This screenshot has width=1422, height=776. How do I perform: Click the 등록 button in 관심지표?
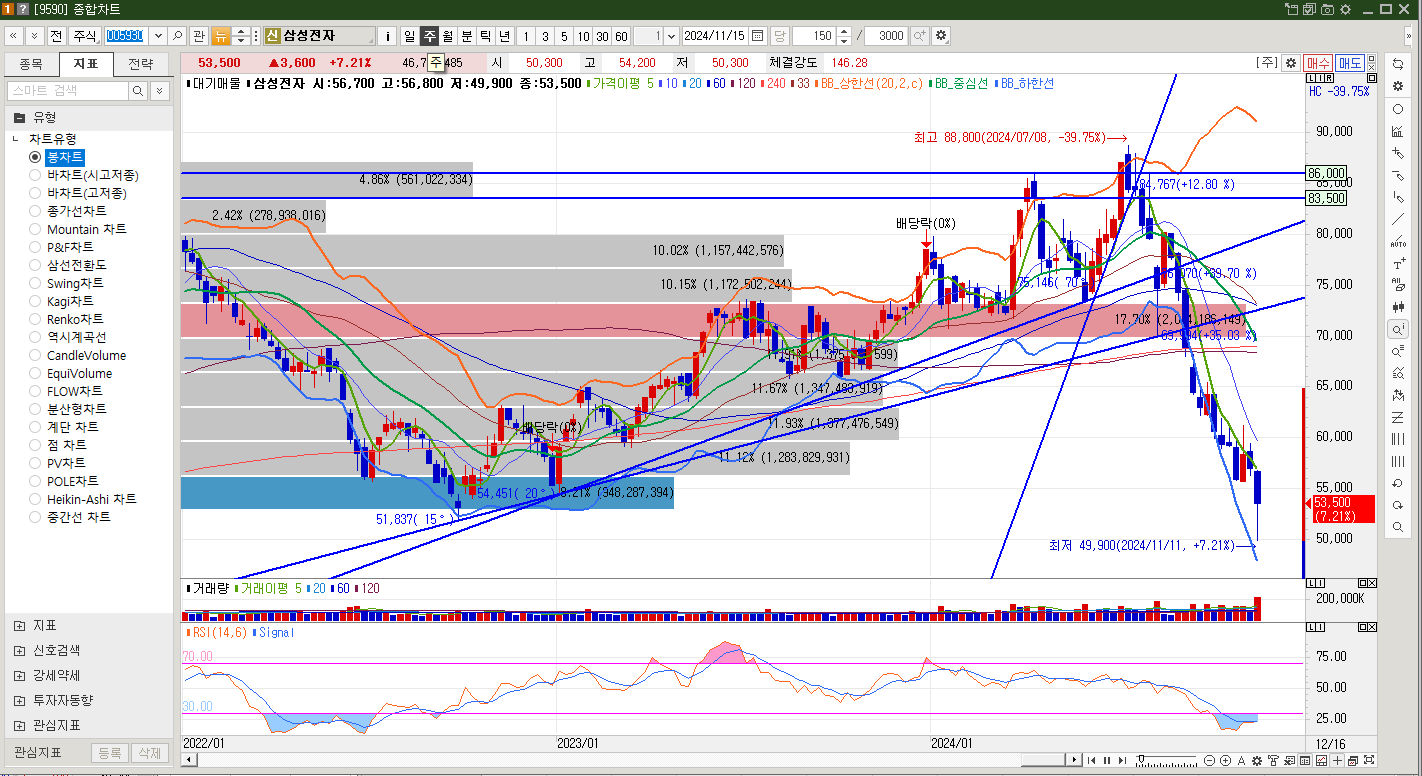point(110,753)
